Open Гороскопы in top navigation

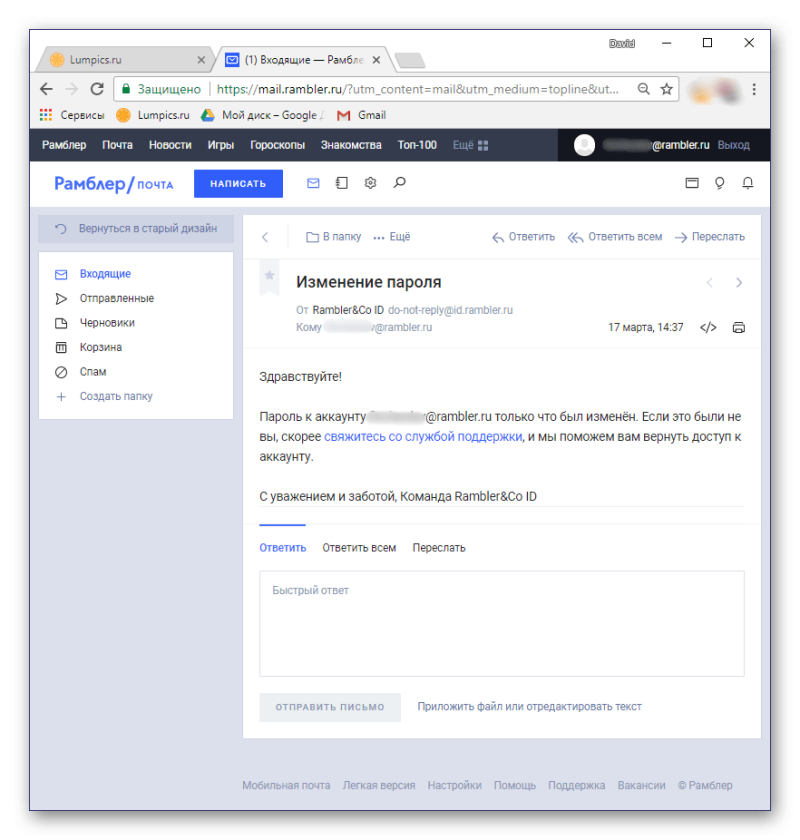click(x=277, y=145)
